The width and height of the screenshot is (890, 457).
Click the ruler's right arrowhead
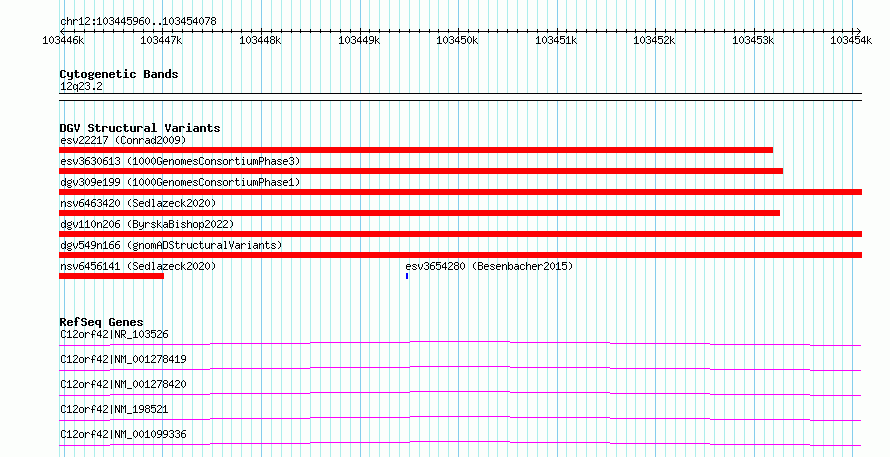859,31
